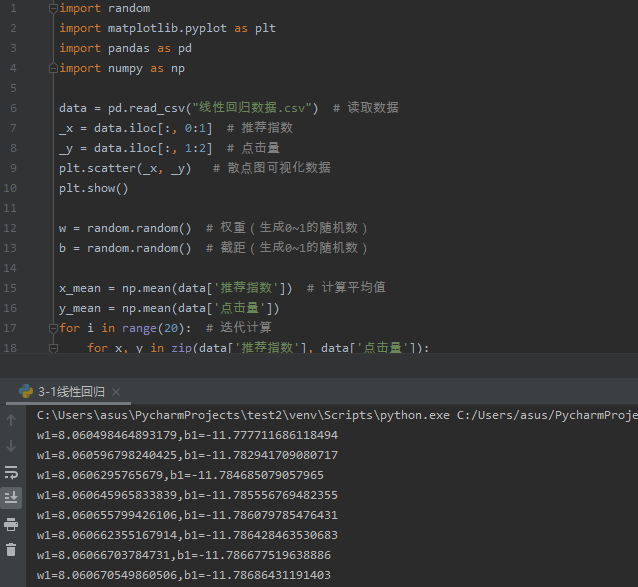
Task: Click the print icon in run panel
Action: (x=11, y=524)
